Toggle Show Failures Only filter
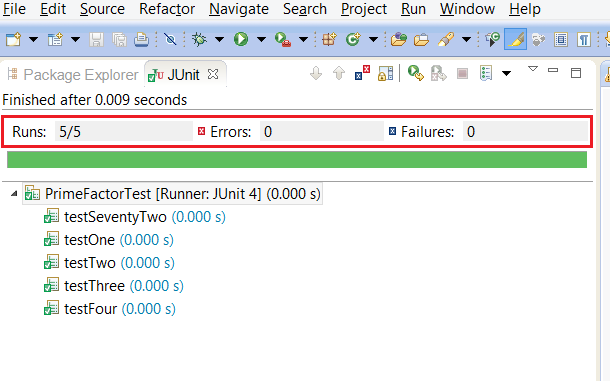The width and height of the screenshot is (610, 381). point(362,73)
